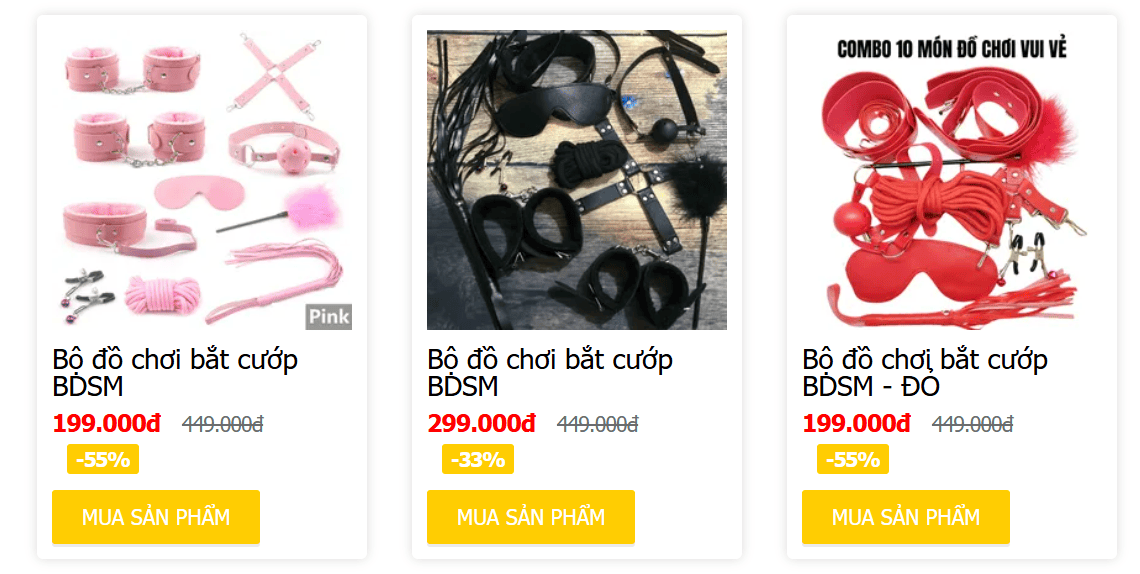Click the crossed-out 449.000đ under red set
Viewport: 1140px width, 574px height.
pos(973,424)
